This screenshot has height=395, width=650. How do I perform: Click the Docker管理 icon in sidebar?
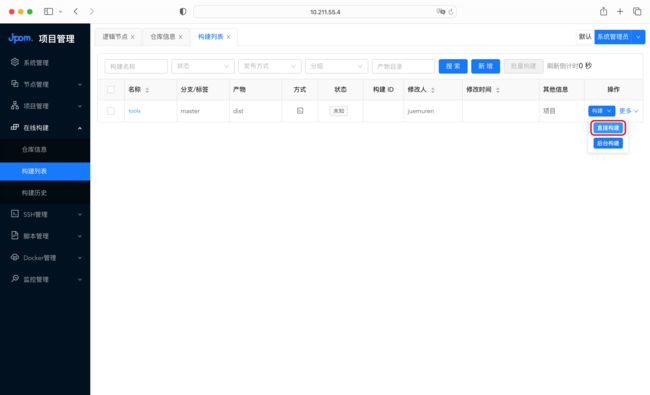tap(15, 257)
